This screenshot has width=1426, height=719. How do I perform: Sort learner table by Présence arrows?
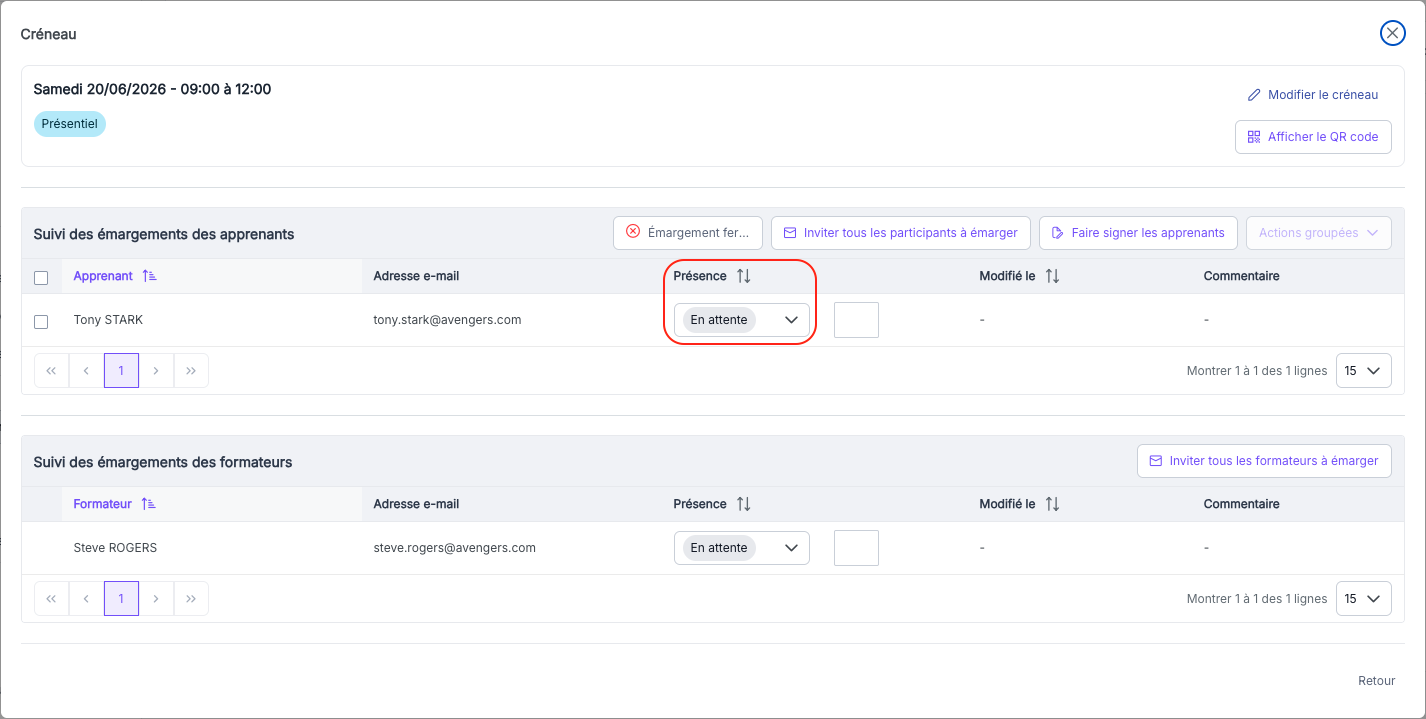point(743,276)
